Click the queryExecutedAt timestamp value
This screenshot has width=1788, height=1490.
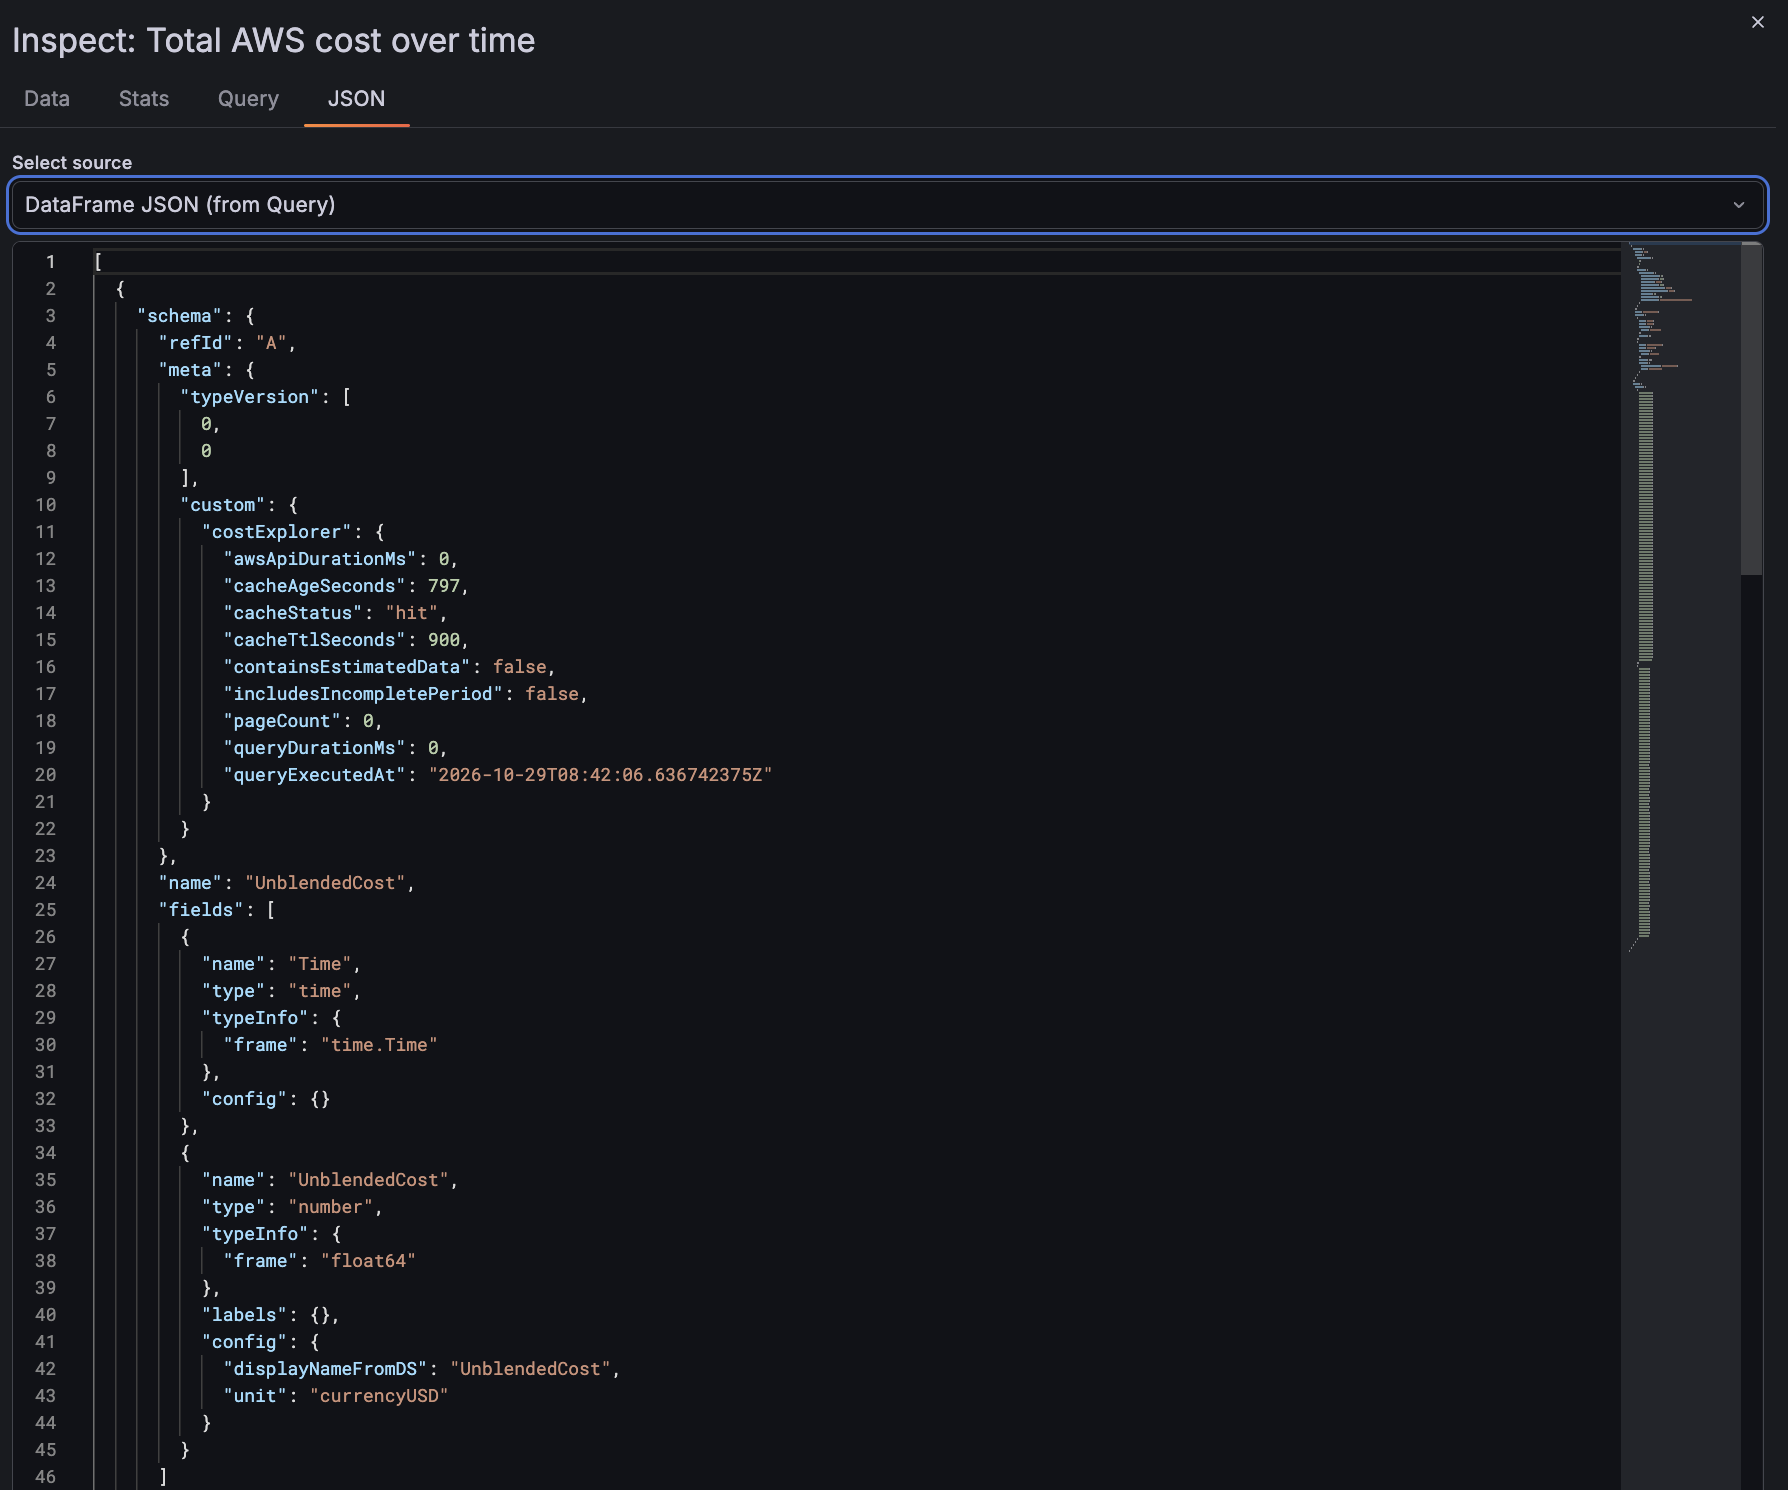click(x=600, y=775)
